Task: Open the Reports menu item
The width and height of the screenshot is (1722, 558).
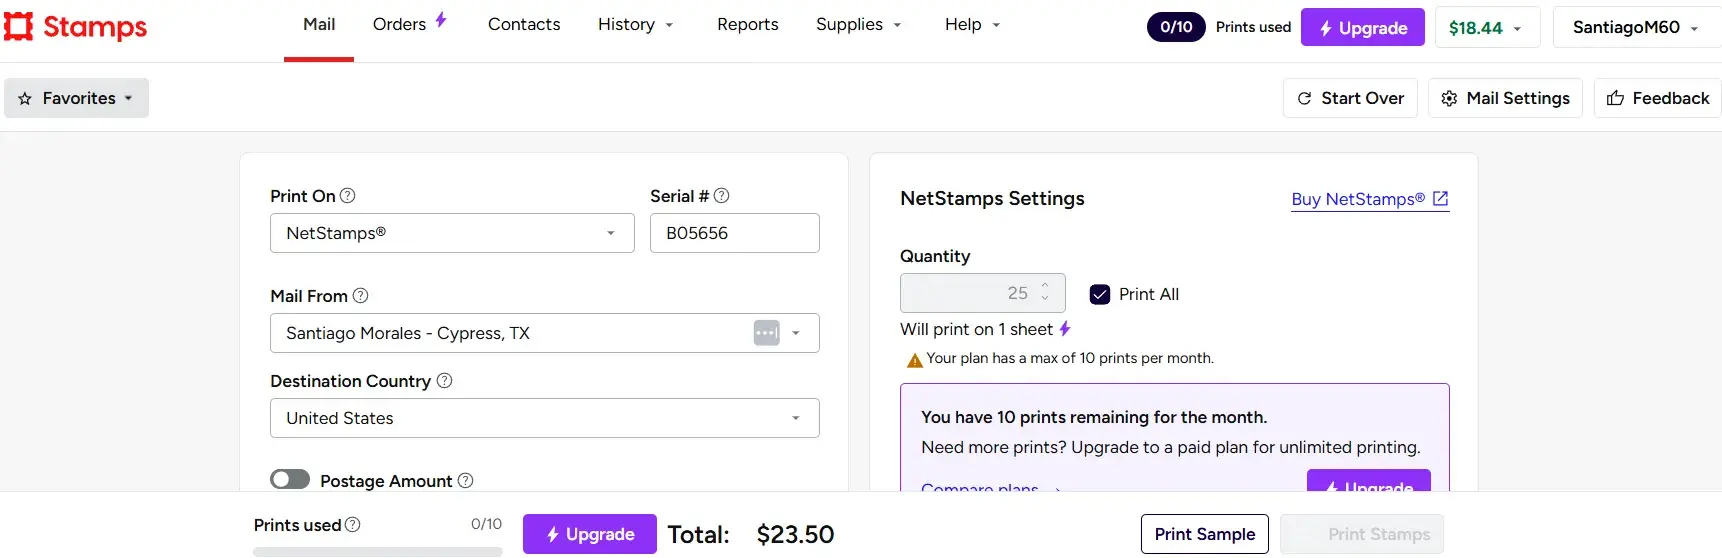Action: pyautogui.click(x=747, y=24)
